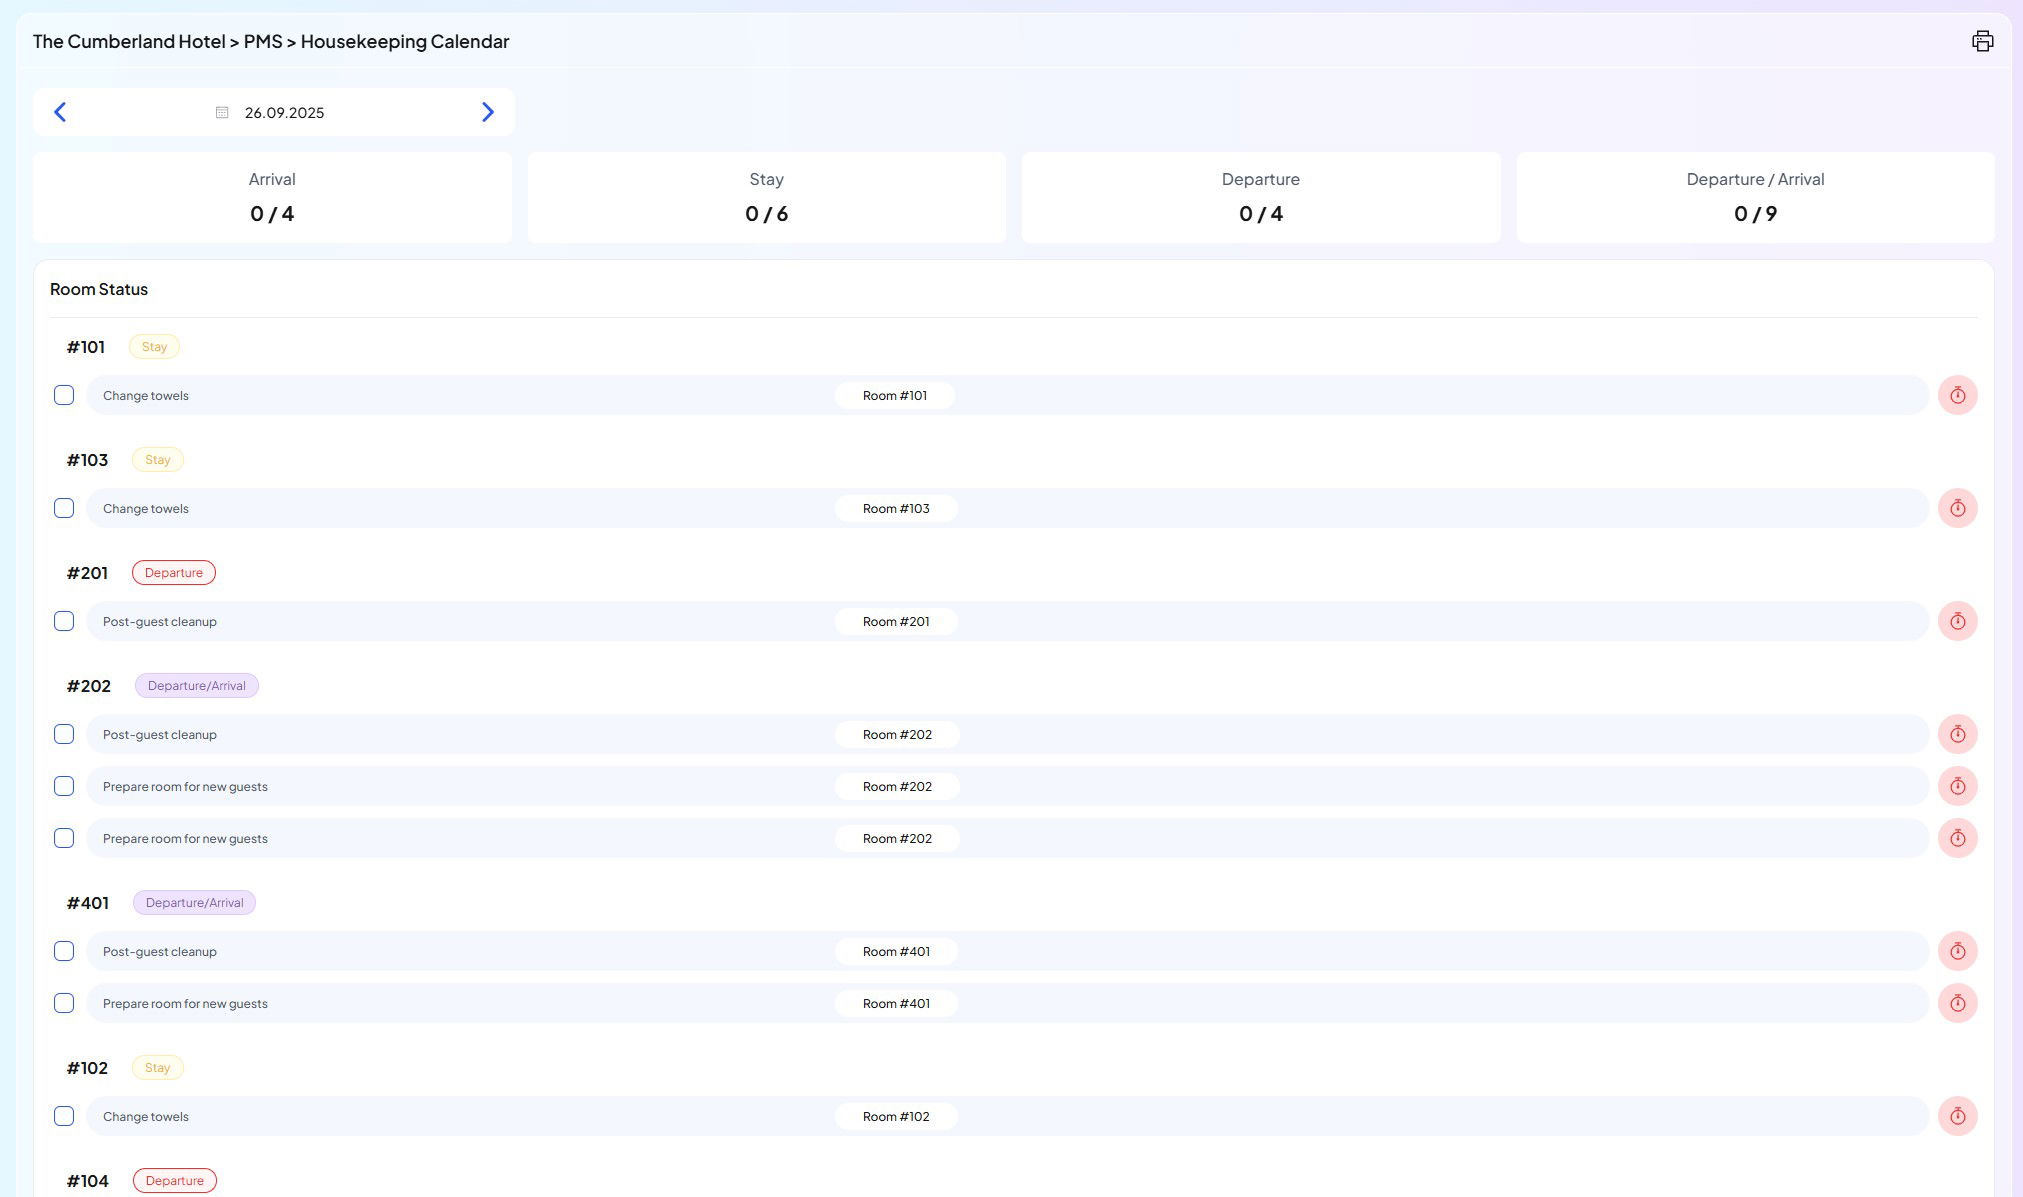This screenshot has width=2023, height=1197.
Task: Open the date picker showing 26.09.2025
Action: coord(284,112)
